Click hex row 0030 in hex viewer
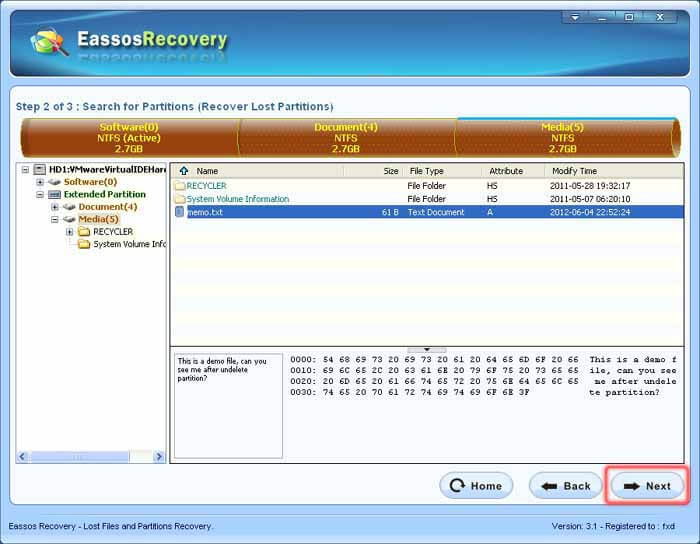 475,393
